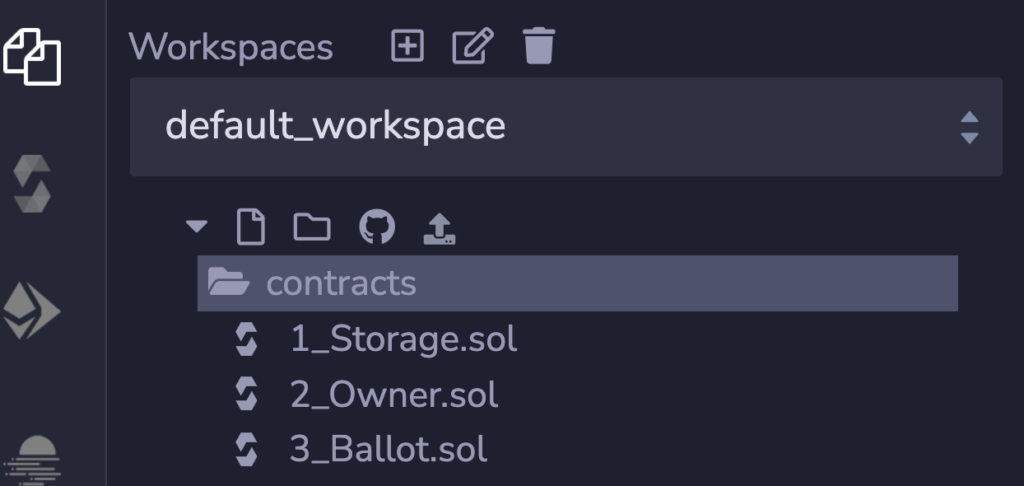Create a new folder in workspace
Image resolution: width=1024 pixels, height=486 pixels.
click(312, 228)
